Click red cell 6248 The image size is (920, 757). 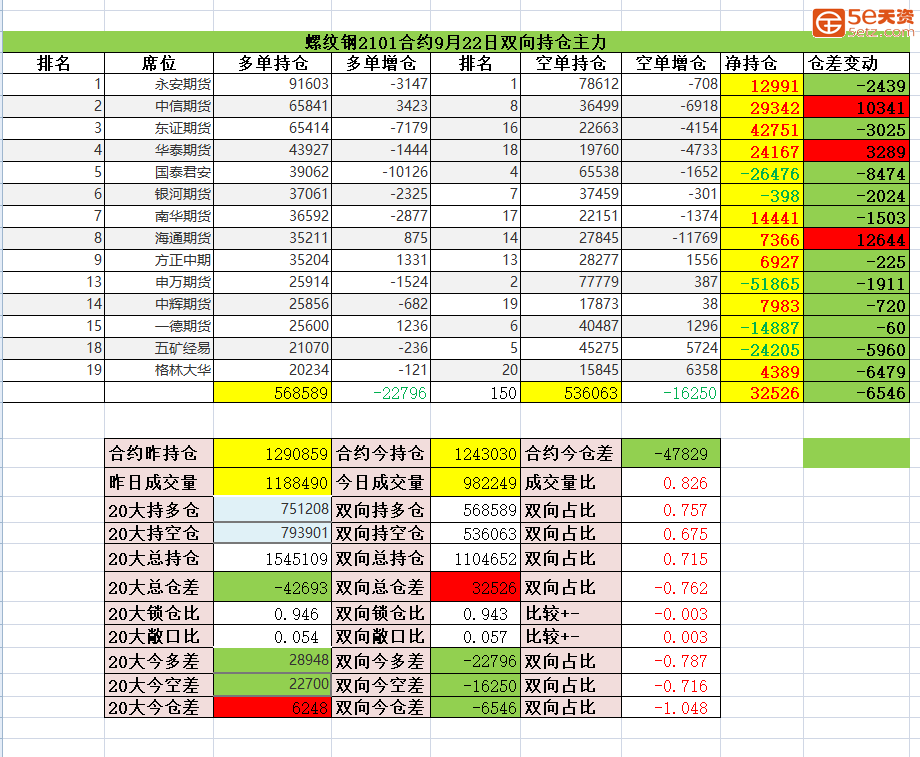pos(273,708)
